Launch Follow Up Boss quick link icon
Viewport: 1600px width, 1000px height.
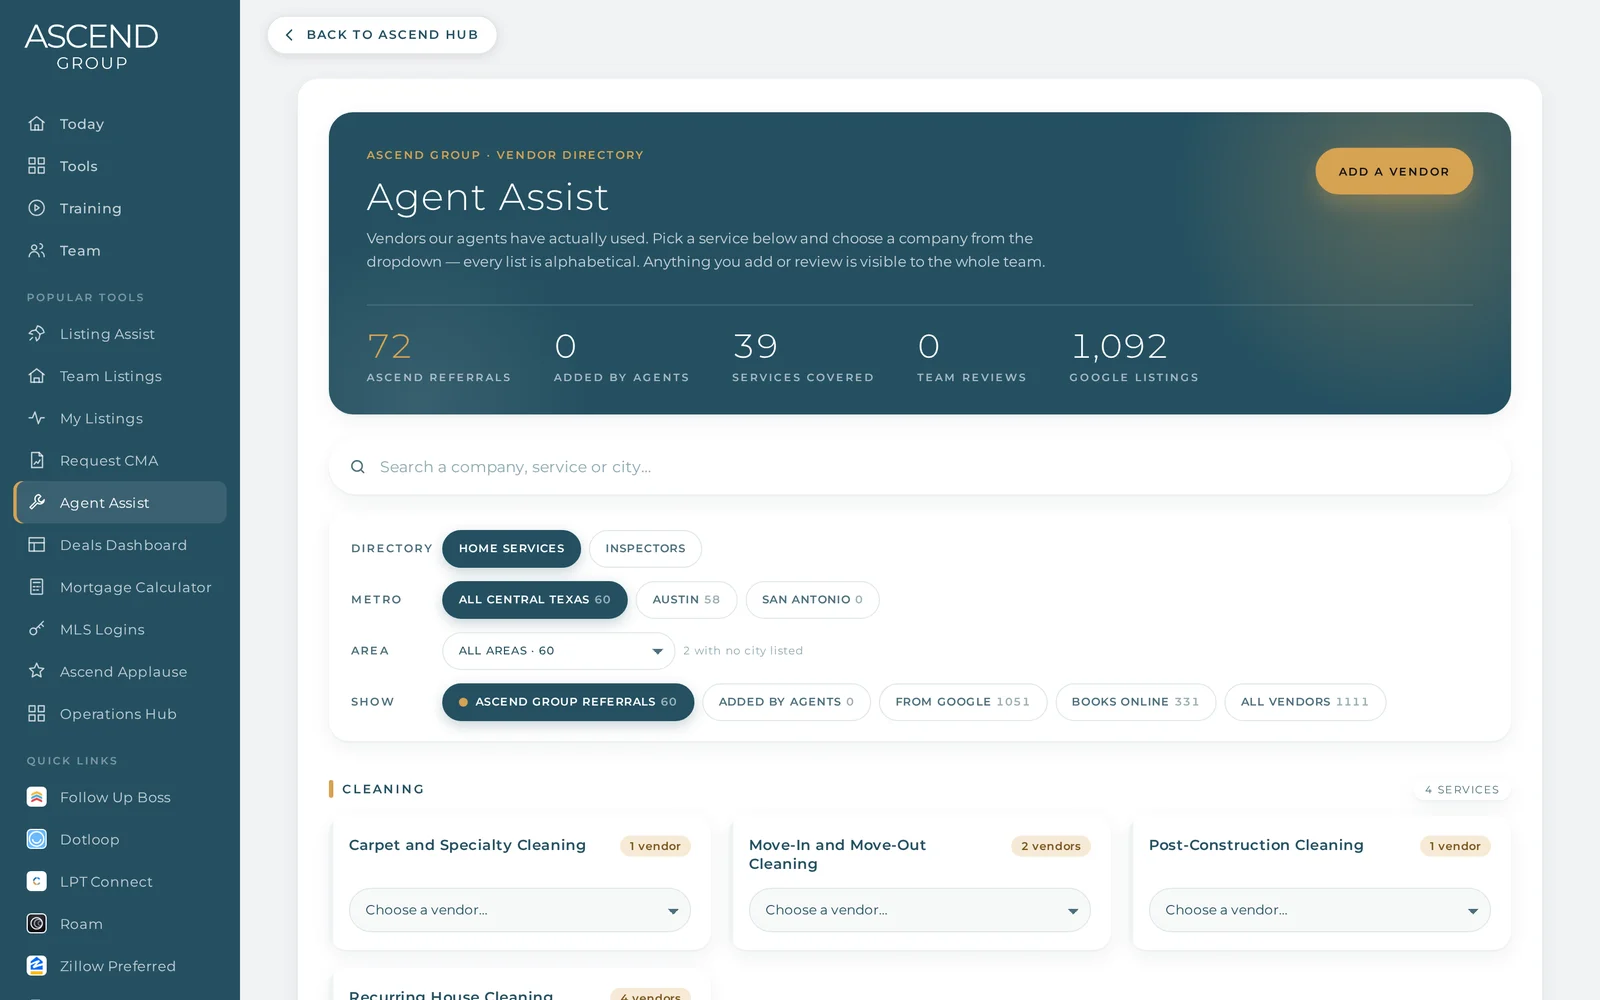tap(37, 797)
